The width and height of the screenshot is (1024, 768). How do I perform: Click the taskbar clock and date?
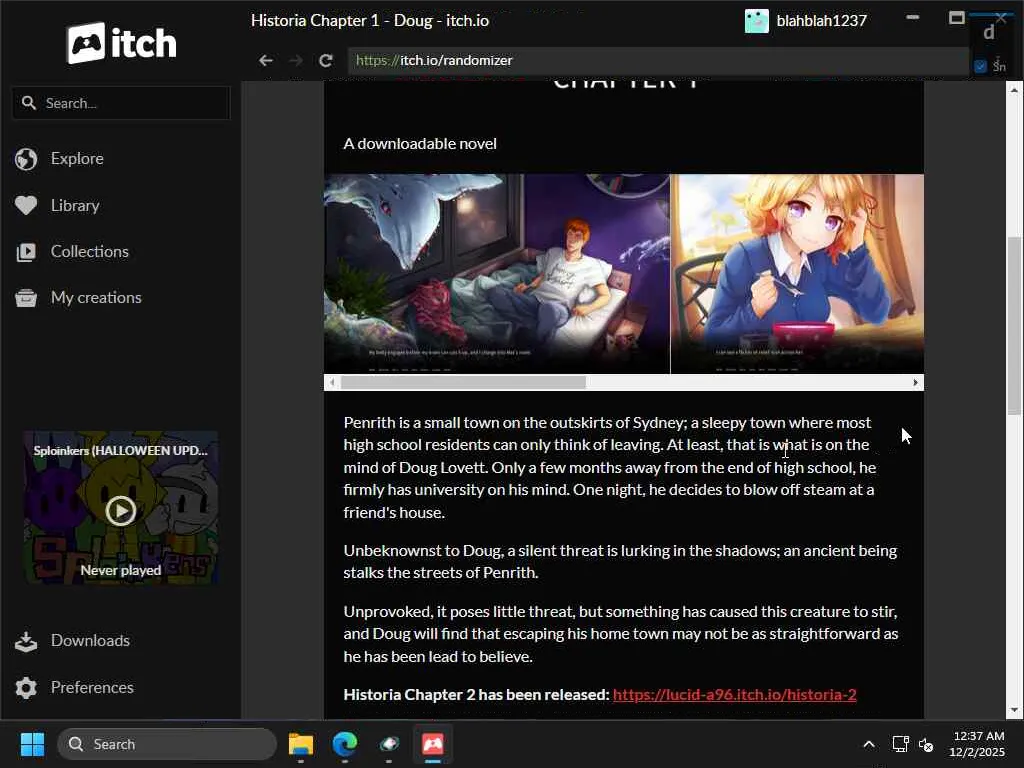977,744
